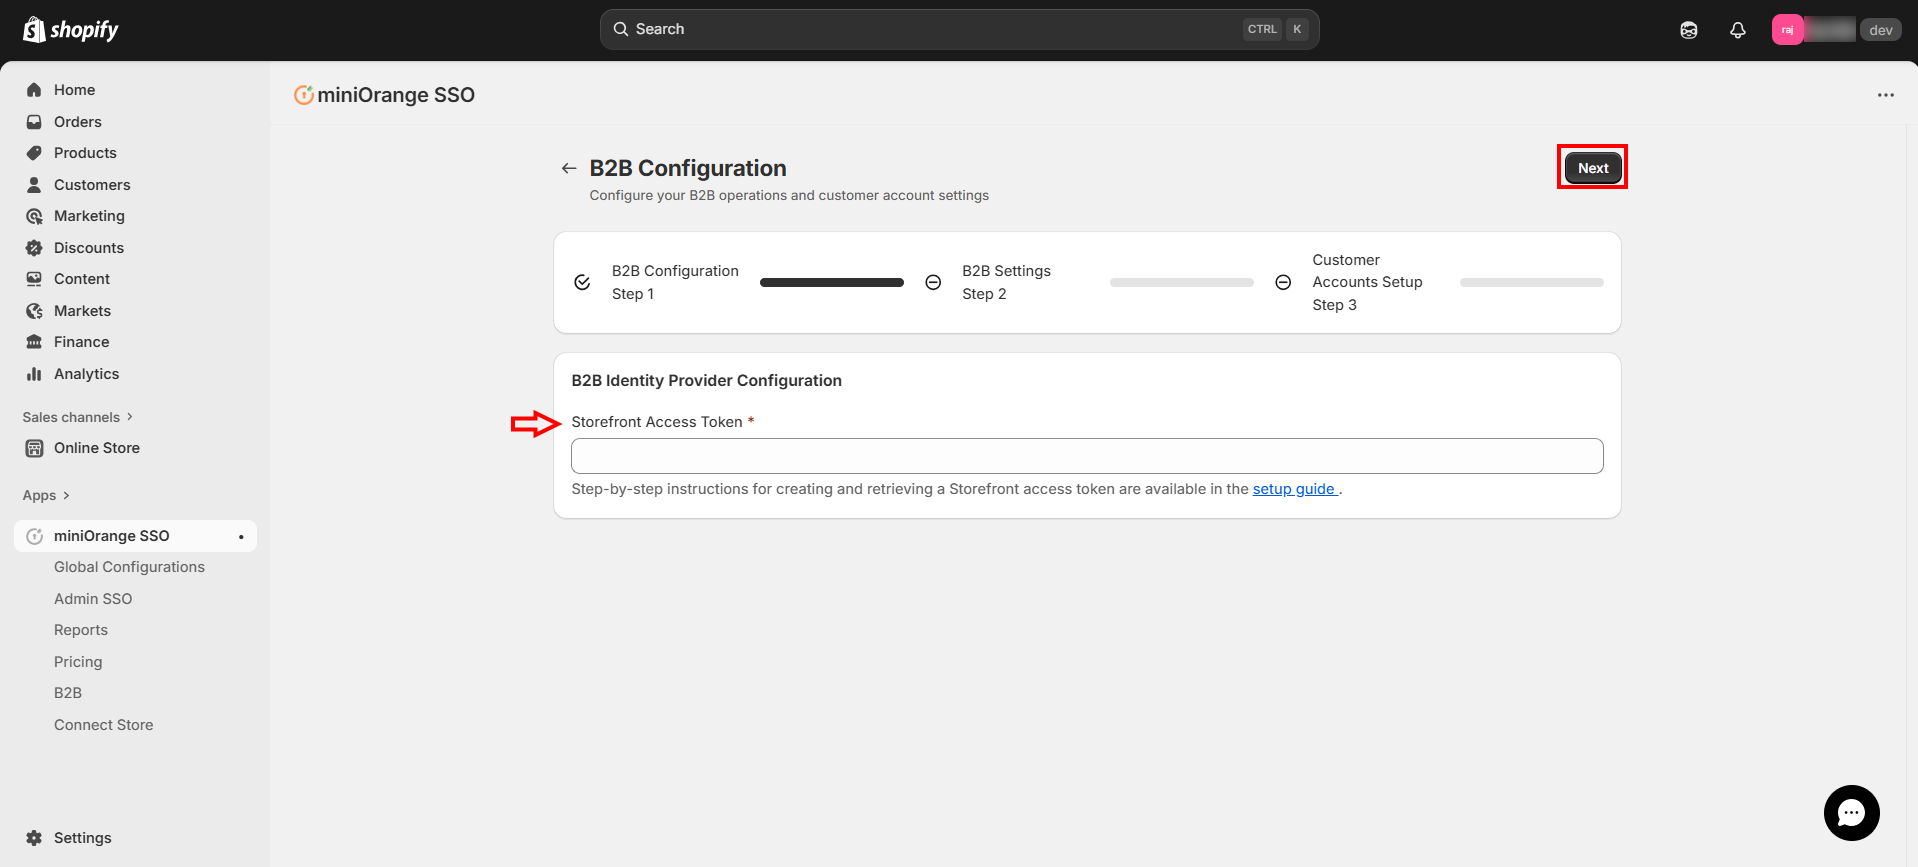
Task: Expand the Apps section
Action: coord(46,495)
